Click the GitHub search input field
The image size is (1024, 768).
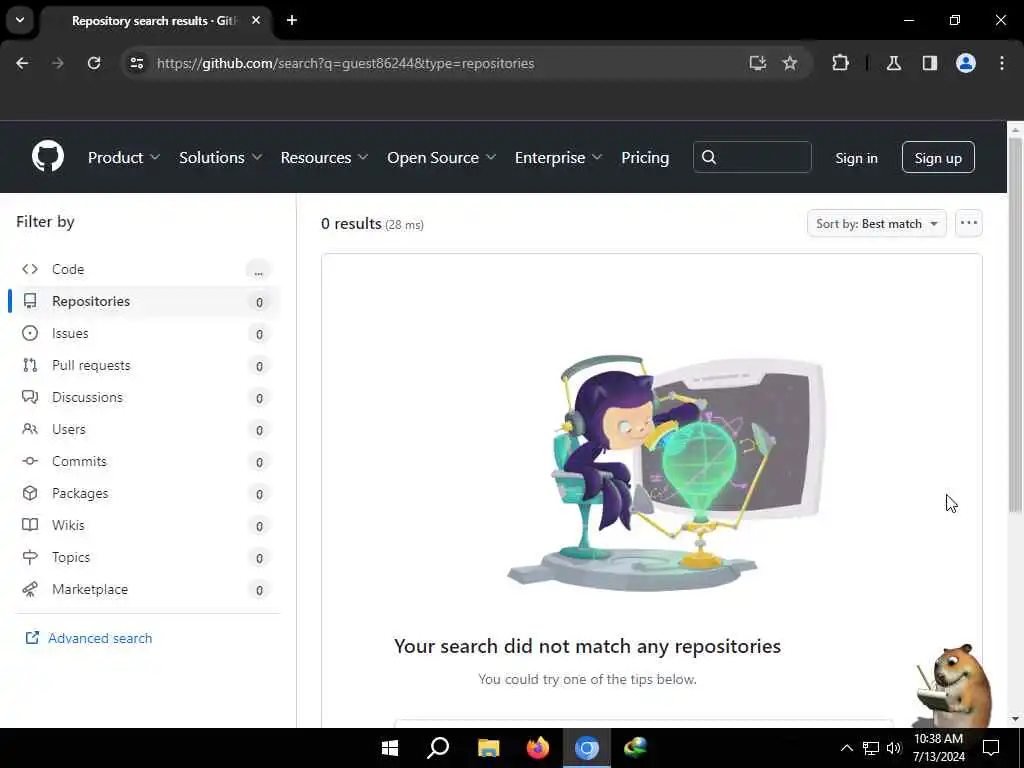pos(752,157)
